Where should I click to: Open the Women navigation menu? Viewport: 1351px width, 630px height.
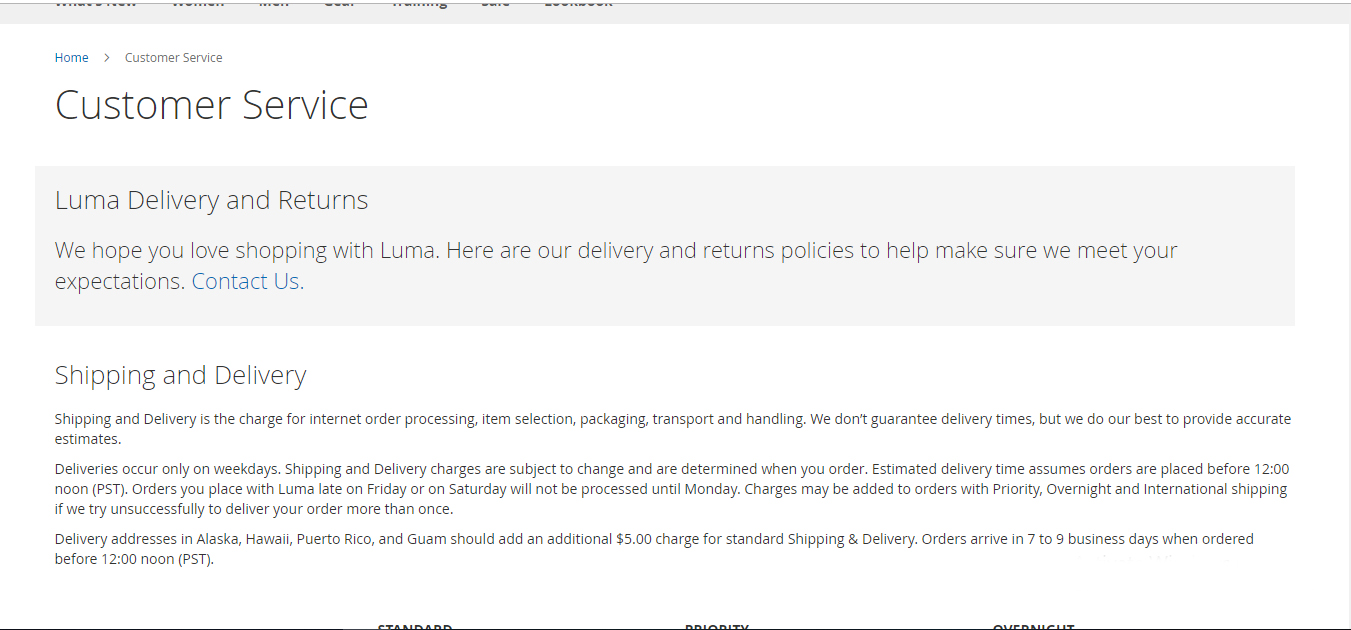(197, 4)
